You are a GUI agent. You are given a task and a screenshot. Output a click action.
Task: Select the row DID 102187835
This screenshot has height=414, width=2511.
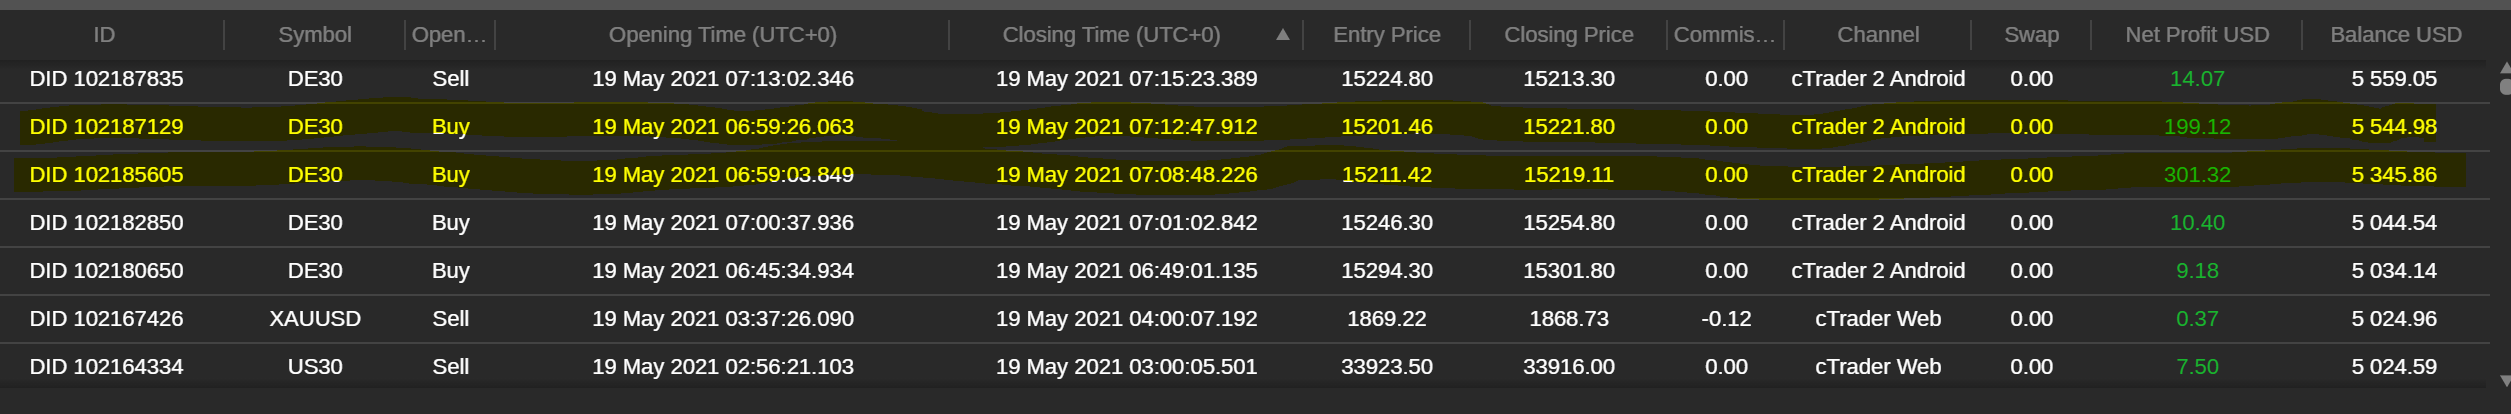(x=1243, y=79)
